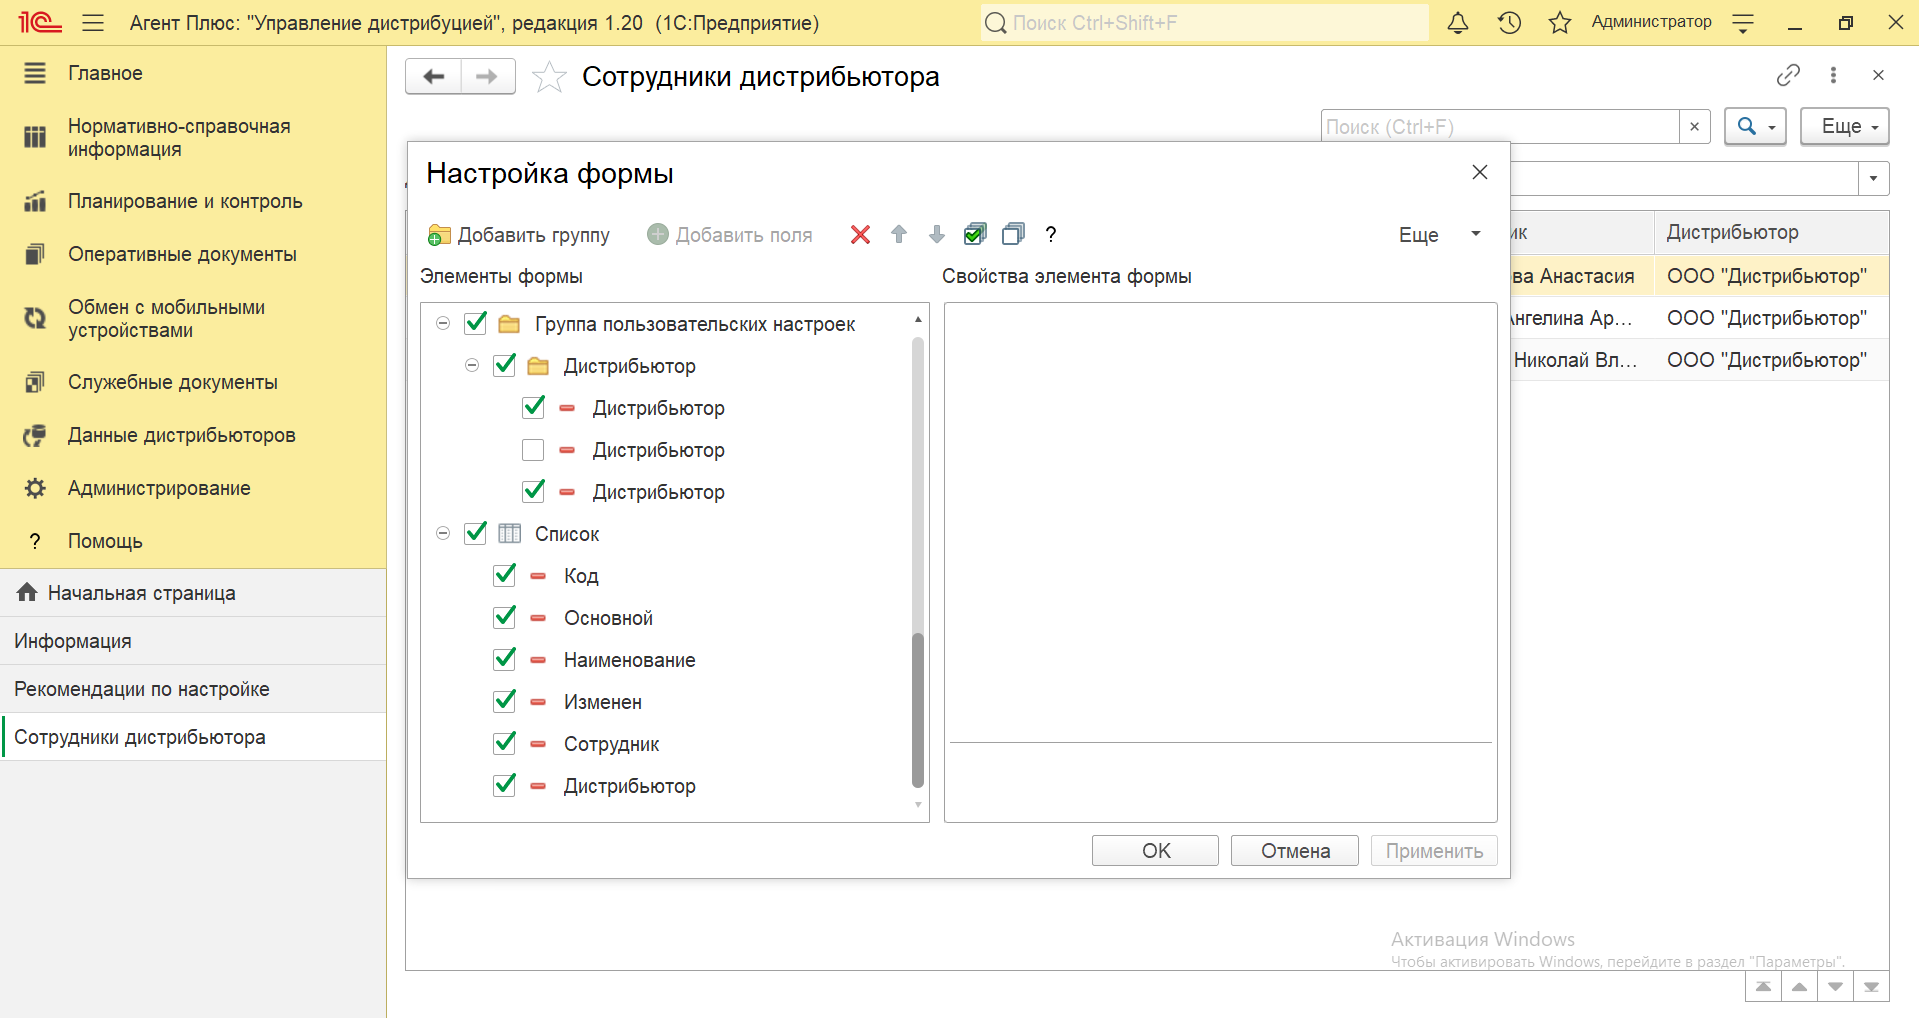This screenshot has height=1018, width=1919.
Task: Move element down with arrow icon
Action: click(x=937, y=234)
